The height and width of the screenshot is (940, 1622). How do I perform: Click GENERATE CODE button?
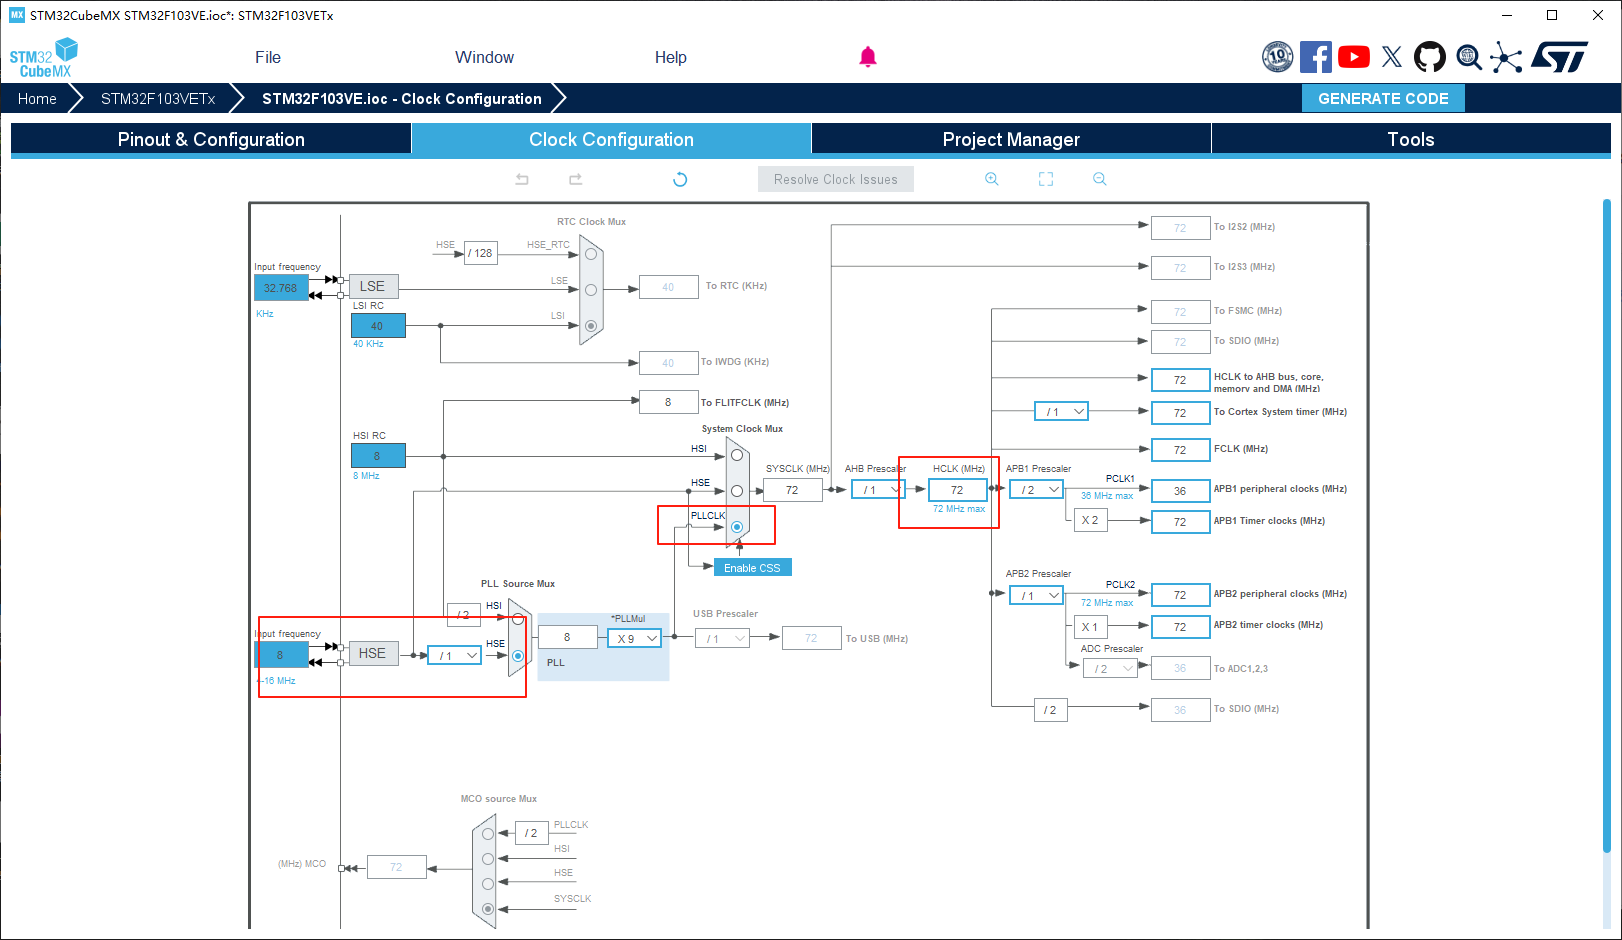point(1383,98)
